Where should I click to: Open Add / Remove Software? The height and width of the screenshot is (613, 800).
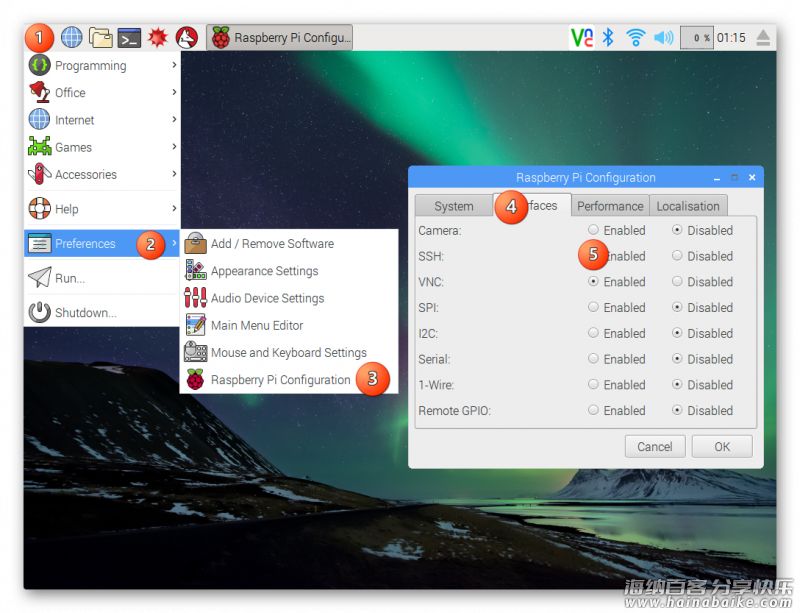pyautogui.click(x=289, y=243)
